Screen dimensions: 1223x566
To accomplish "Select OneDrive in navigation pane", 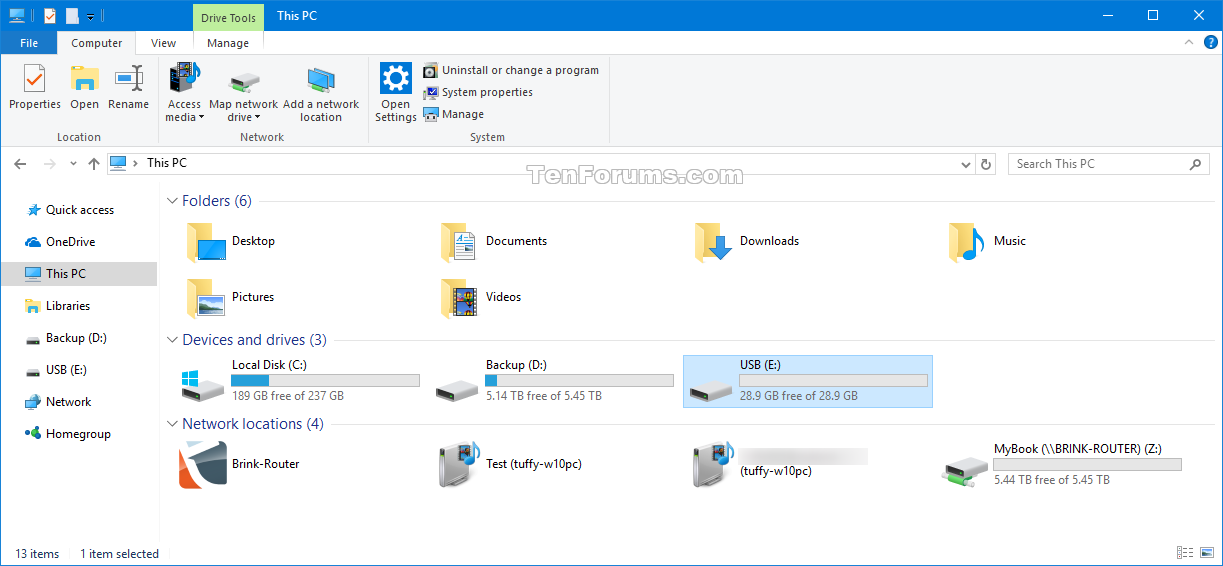I will click(80, 242).
